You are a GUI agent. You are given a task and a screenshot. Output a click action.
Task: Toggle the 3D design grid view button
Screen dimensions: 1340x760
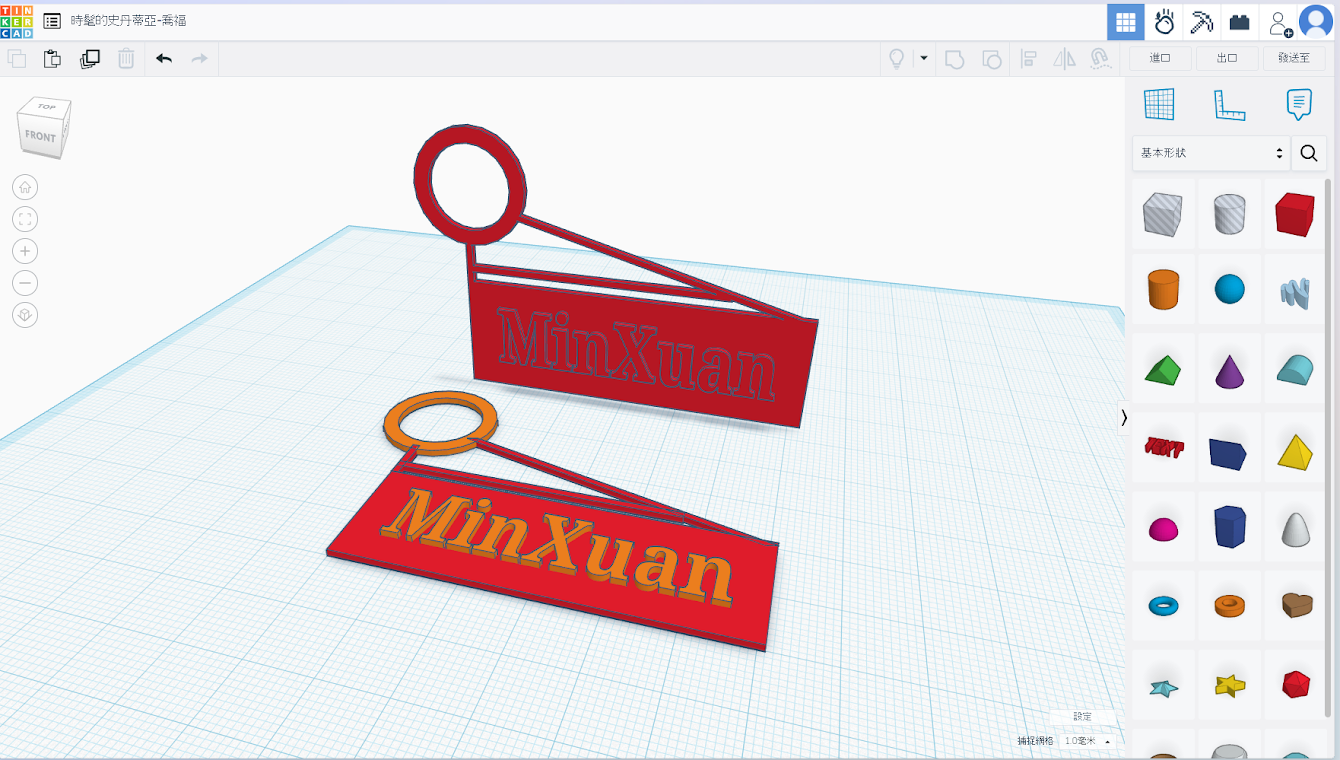point(1126,22)
